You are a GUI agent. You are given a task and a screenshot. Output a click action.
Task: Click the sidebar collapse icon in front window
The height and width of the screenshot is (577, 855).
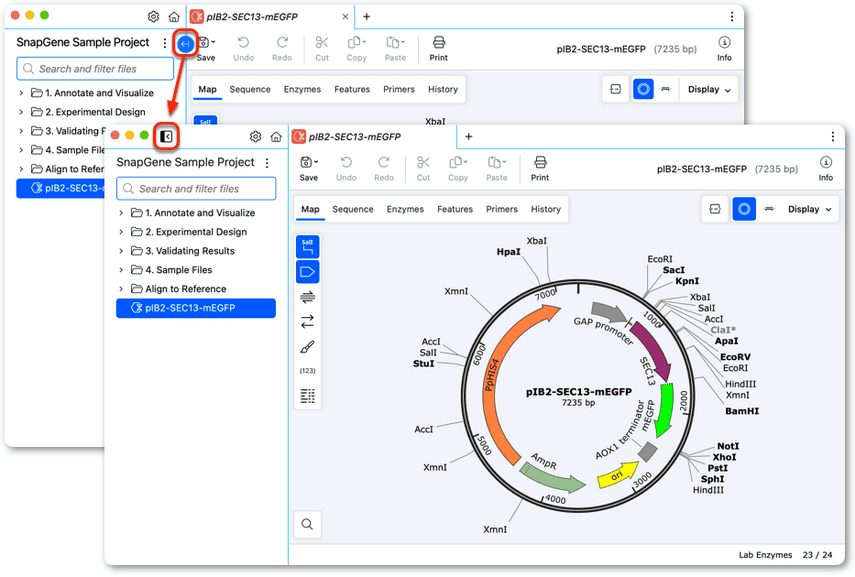point(166,136)
